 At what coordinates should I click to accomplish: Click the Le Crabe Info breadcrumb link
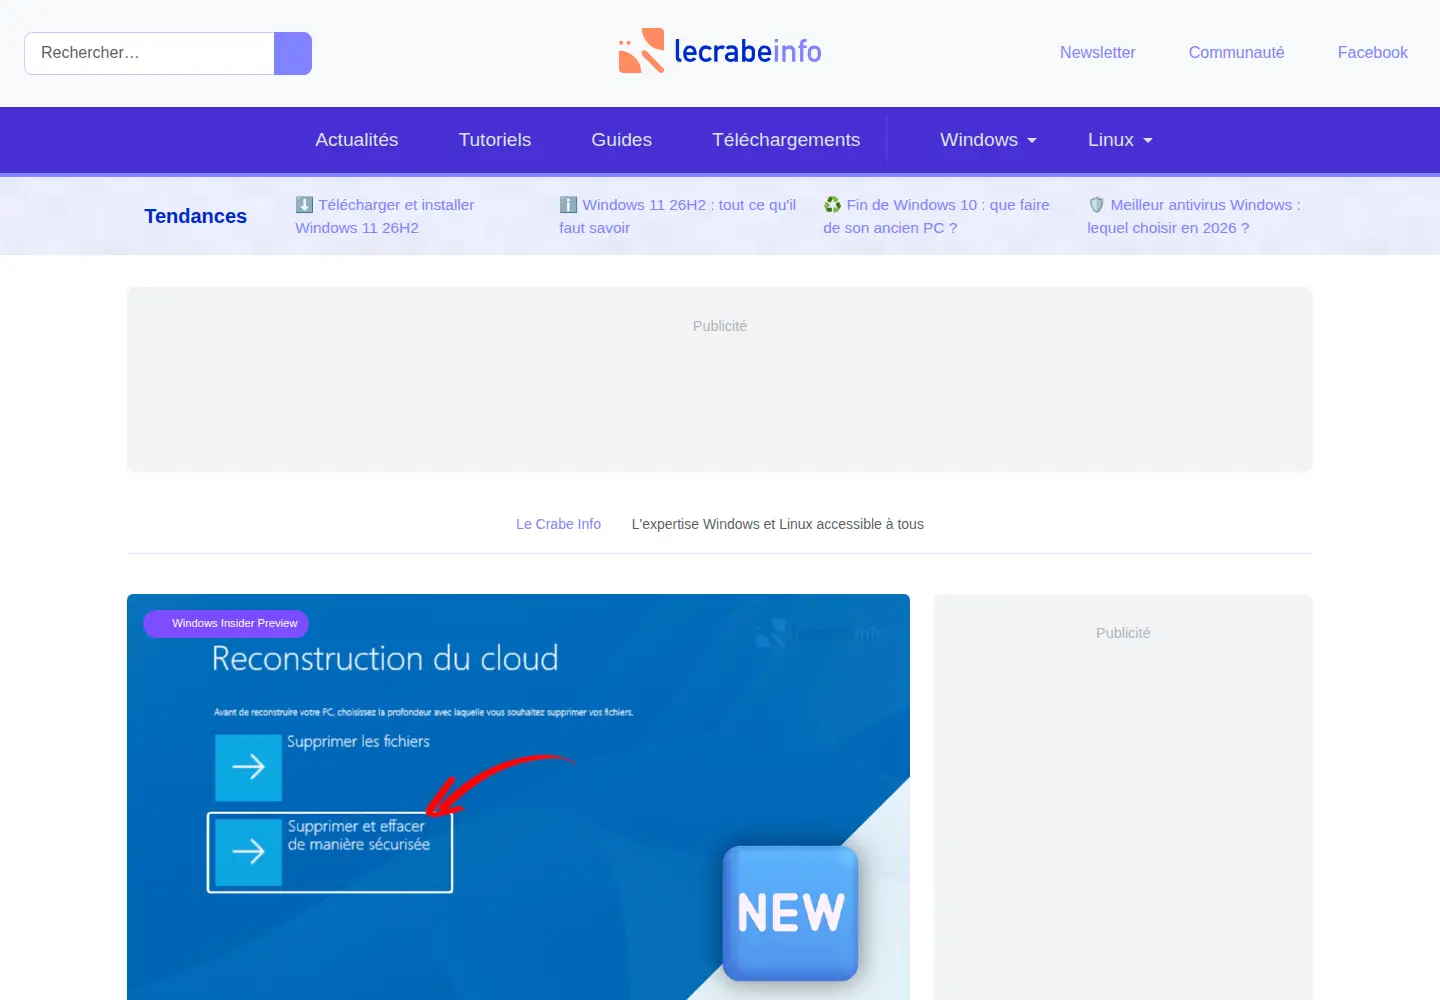pyautogui.click(x=558, y=524)
